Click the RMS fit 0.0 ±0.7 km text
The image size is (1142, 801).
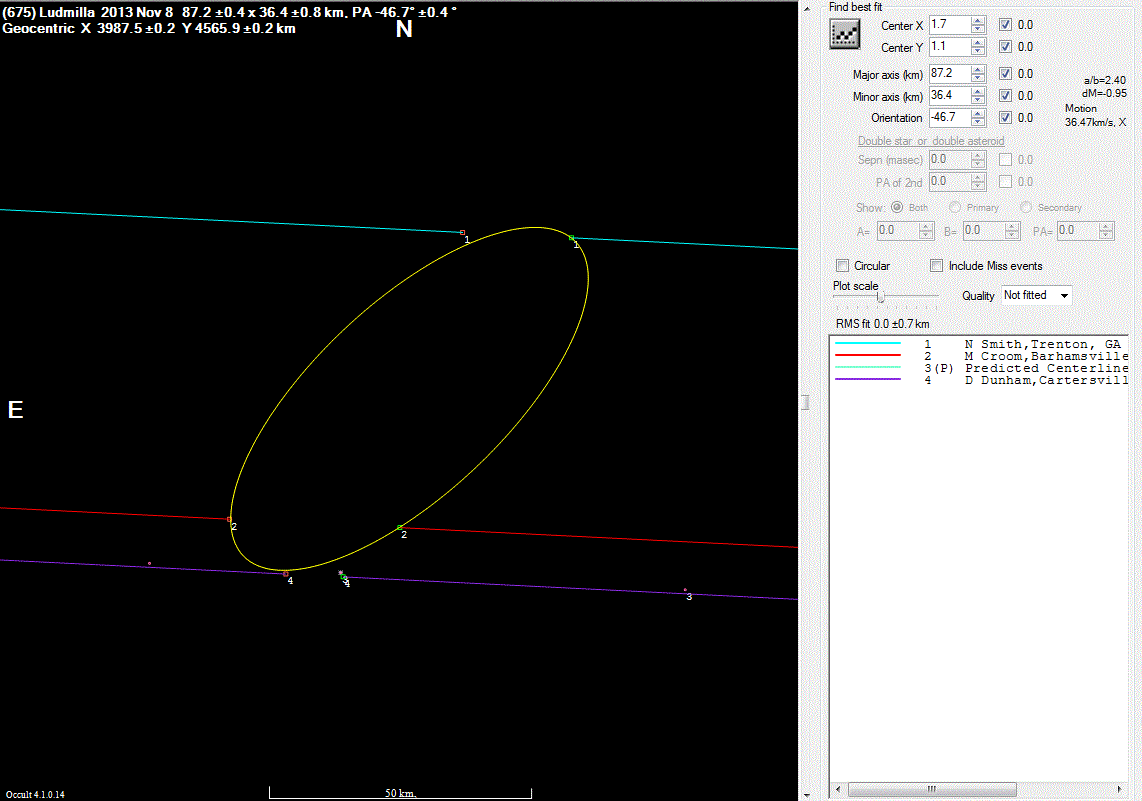(x=883, y=324)
